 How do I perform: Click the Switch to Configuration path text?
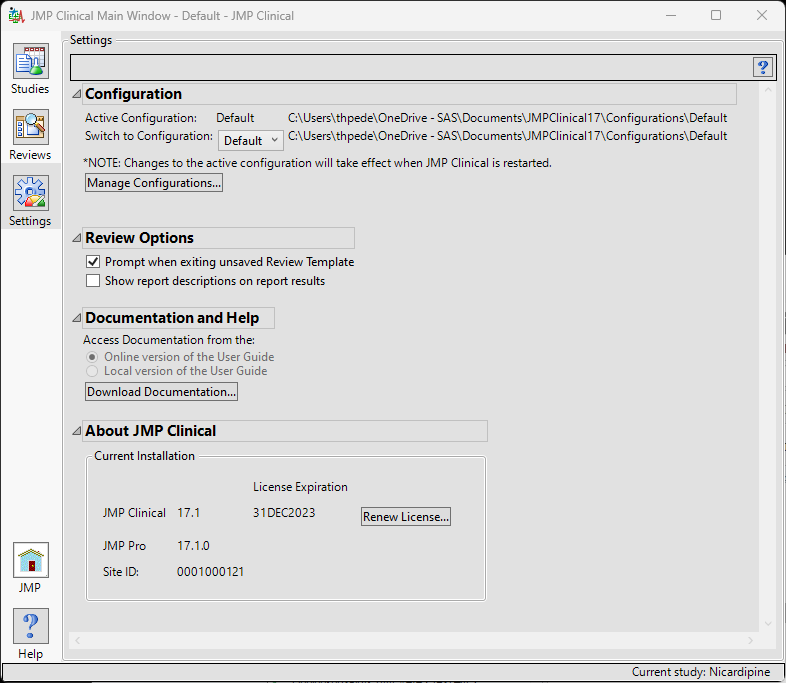pyautogui.click(x=507, y=136)
